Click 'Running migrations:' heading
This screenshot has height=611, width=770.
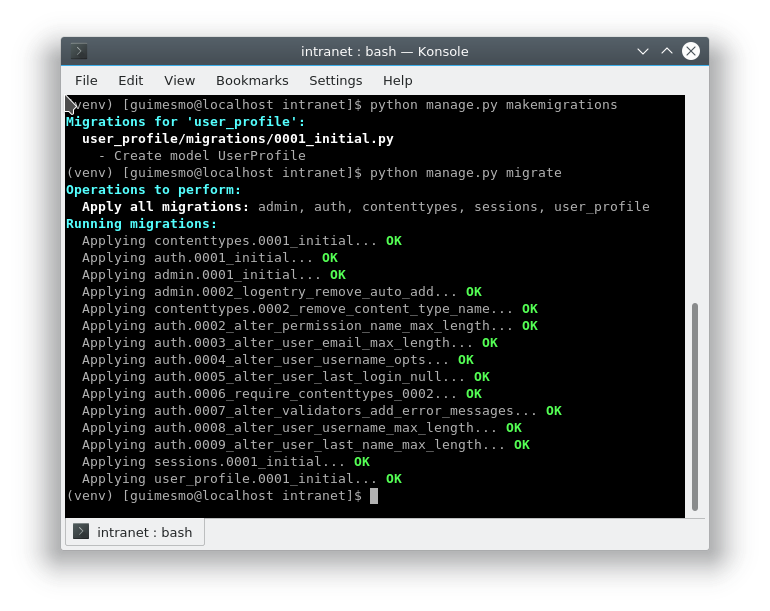coord(141,224)
